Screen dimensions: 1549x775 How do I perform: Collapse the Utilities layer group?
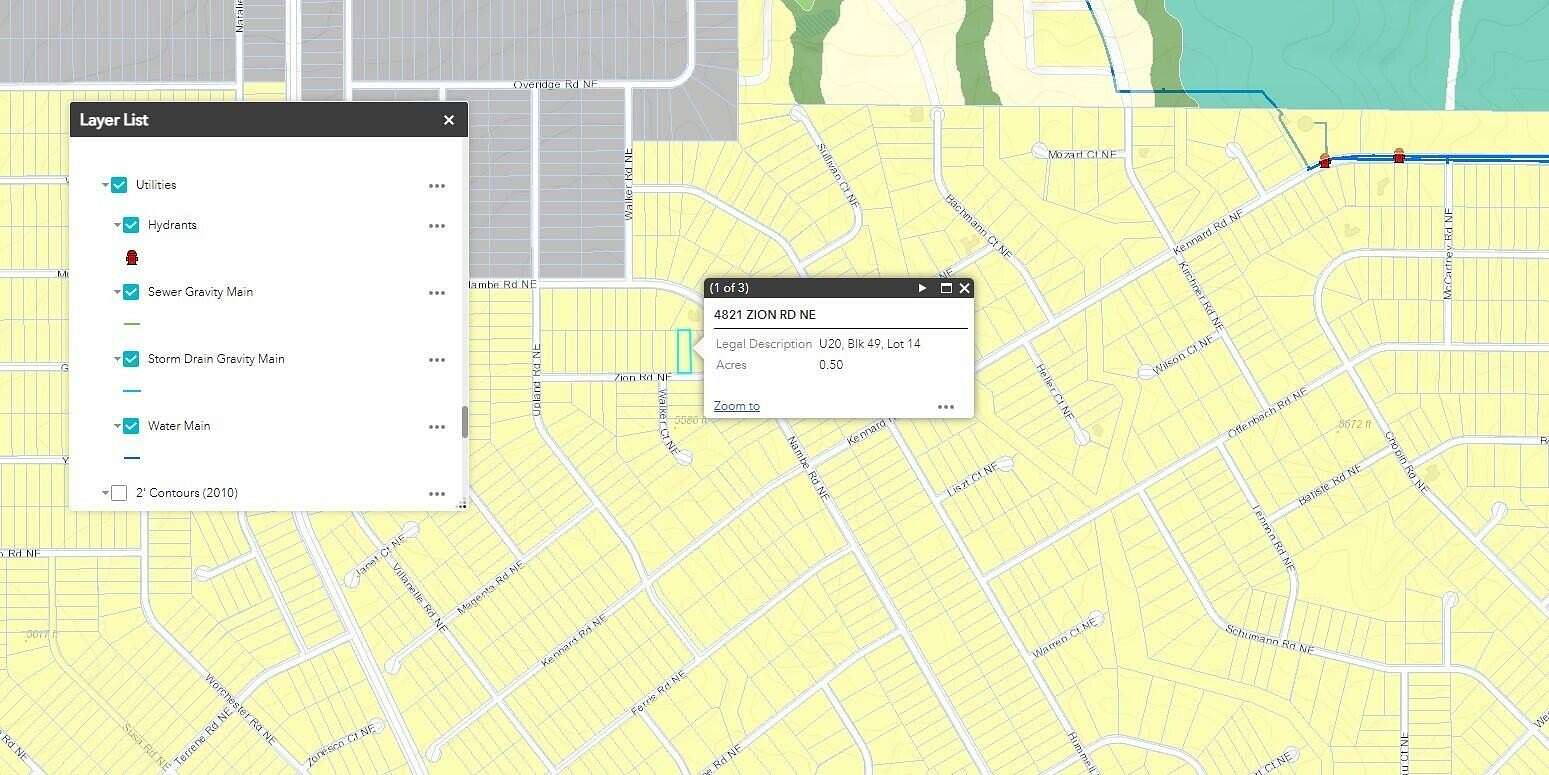(x=105, y=185)
